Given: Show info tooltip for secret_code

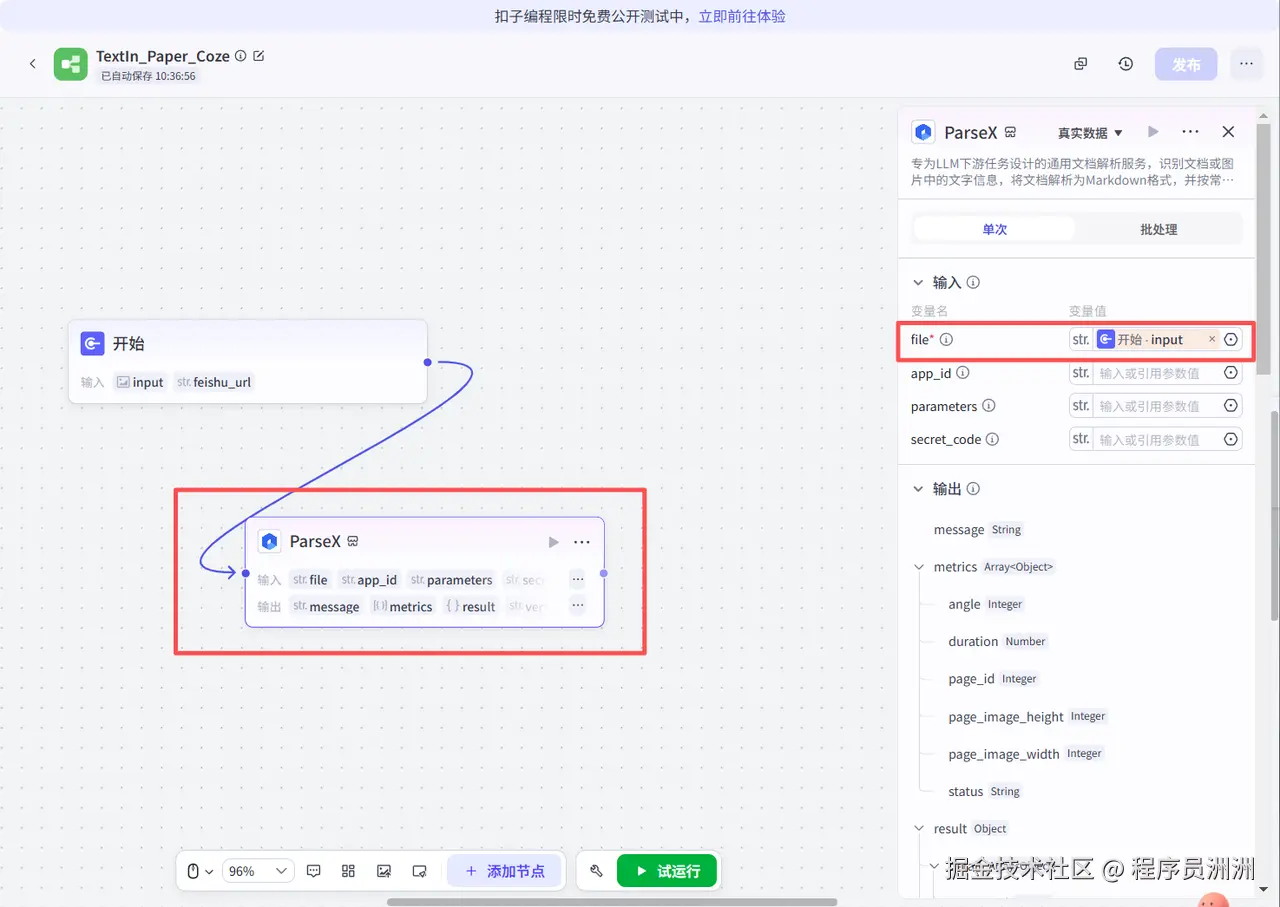Looking at the screenshot, I should coord(992,439).
